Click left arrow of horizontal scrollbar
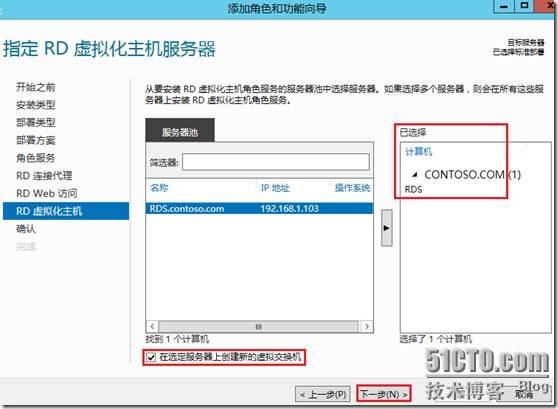 [x=152, y=326]
